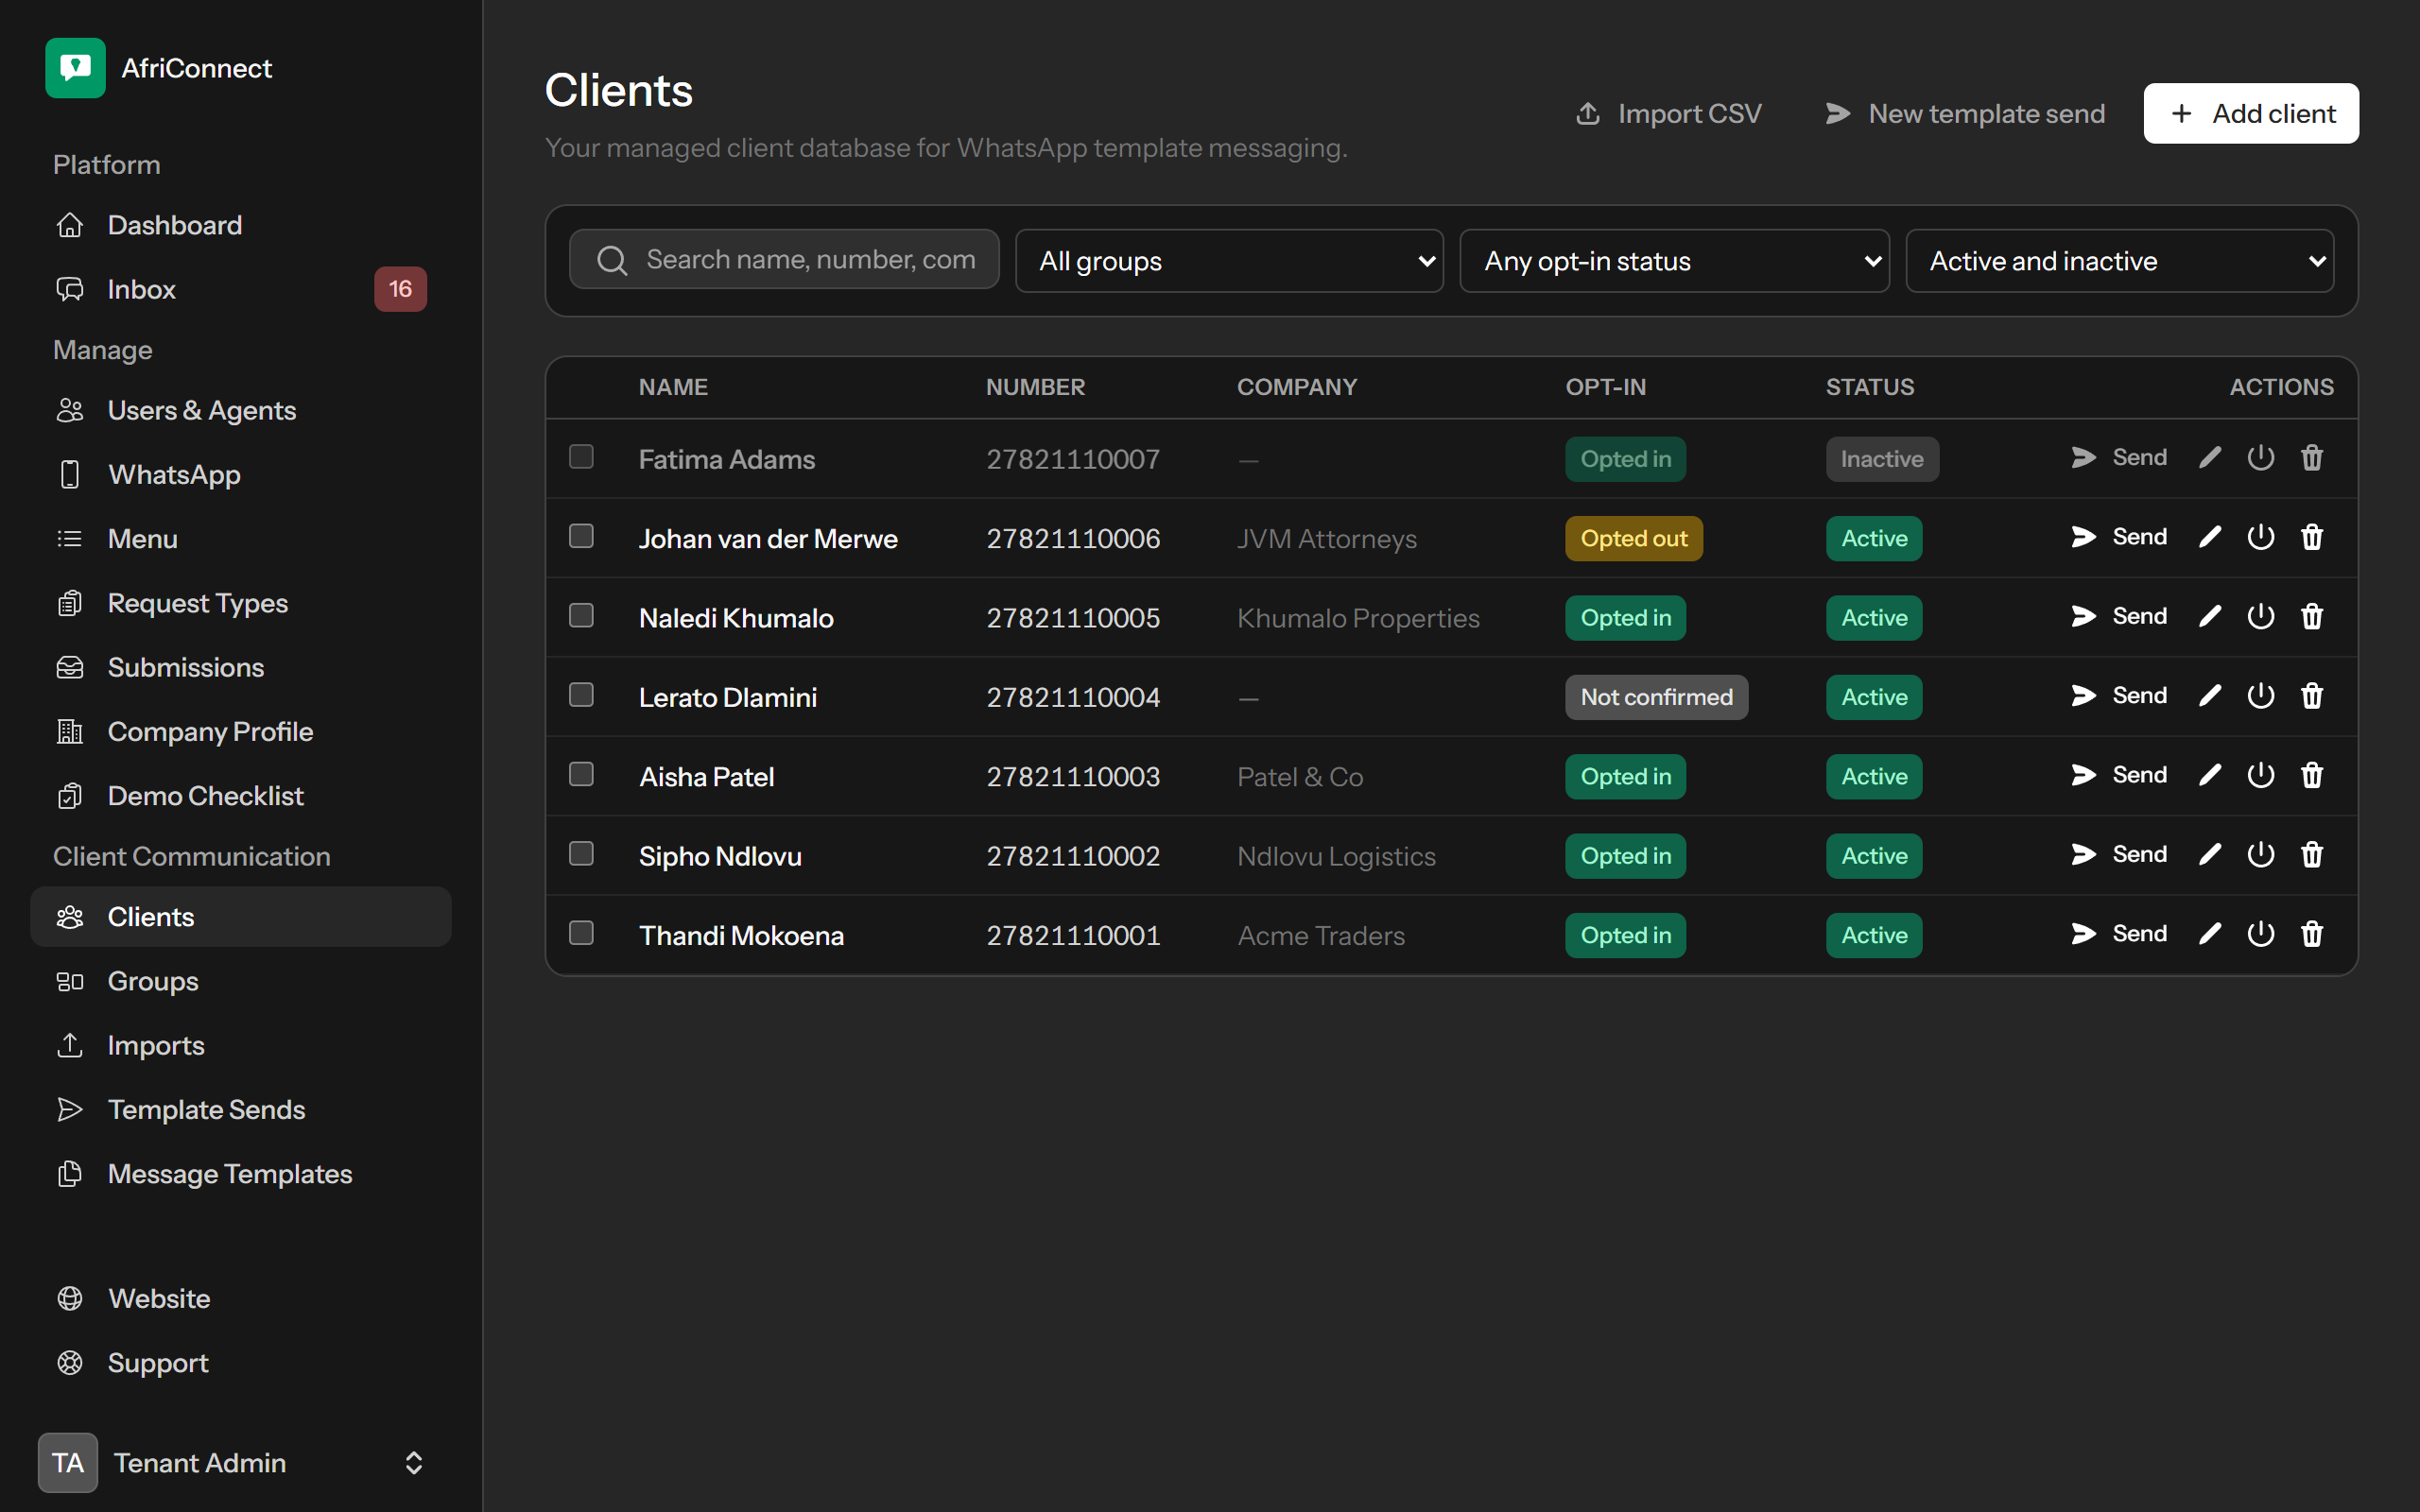Send a template to Thandi Mokoena
Viewport: 2420px width, 1512px height.
[2119, 934]
